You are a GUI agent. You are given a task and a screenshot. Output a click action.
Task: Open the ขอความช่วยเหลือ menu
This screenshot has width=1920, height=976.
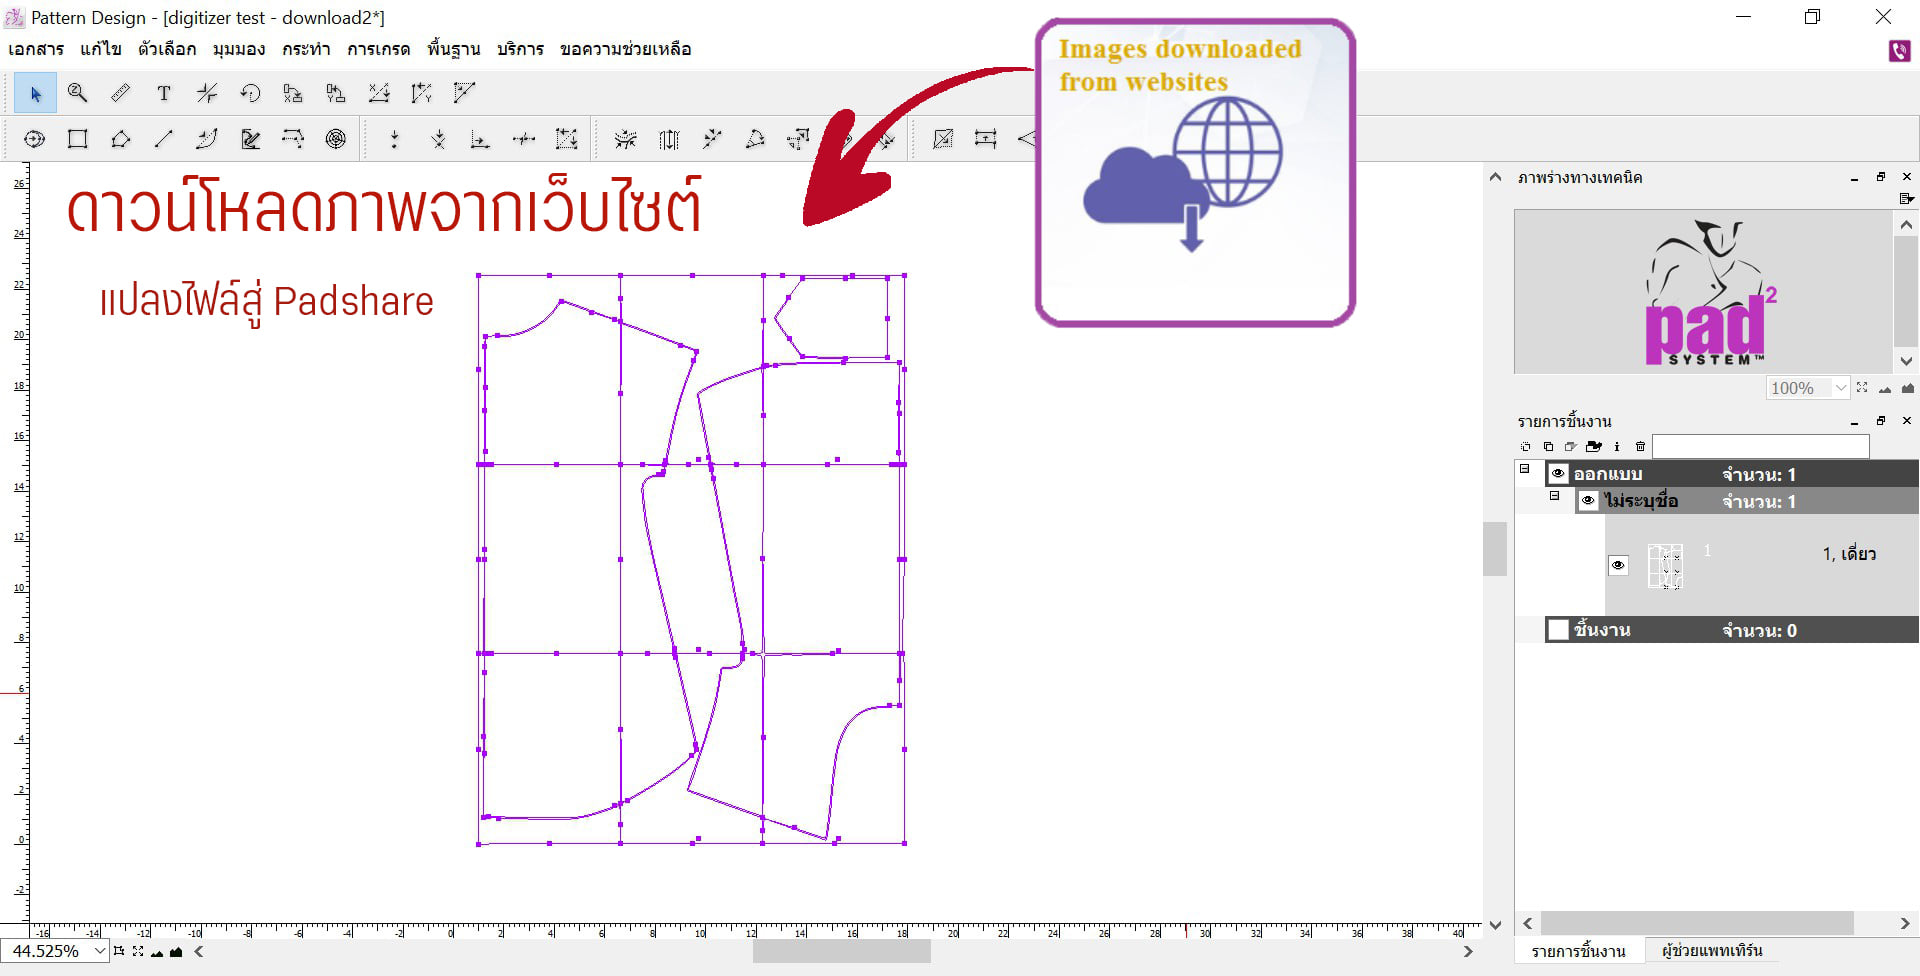click(626, 49)
